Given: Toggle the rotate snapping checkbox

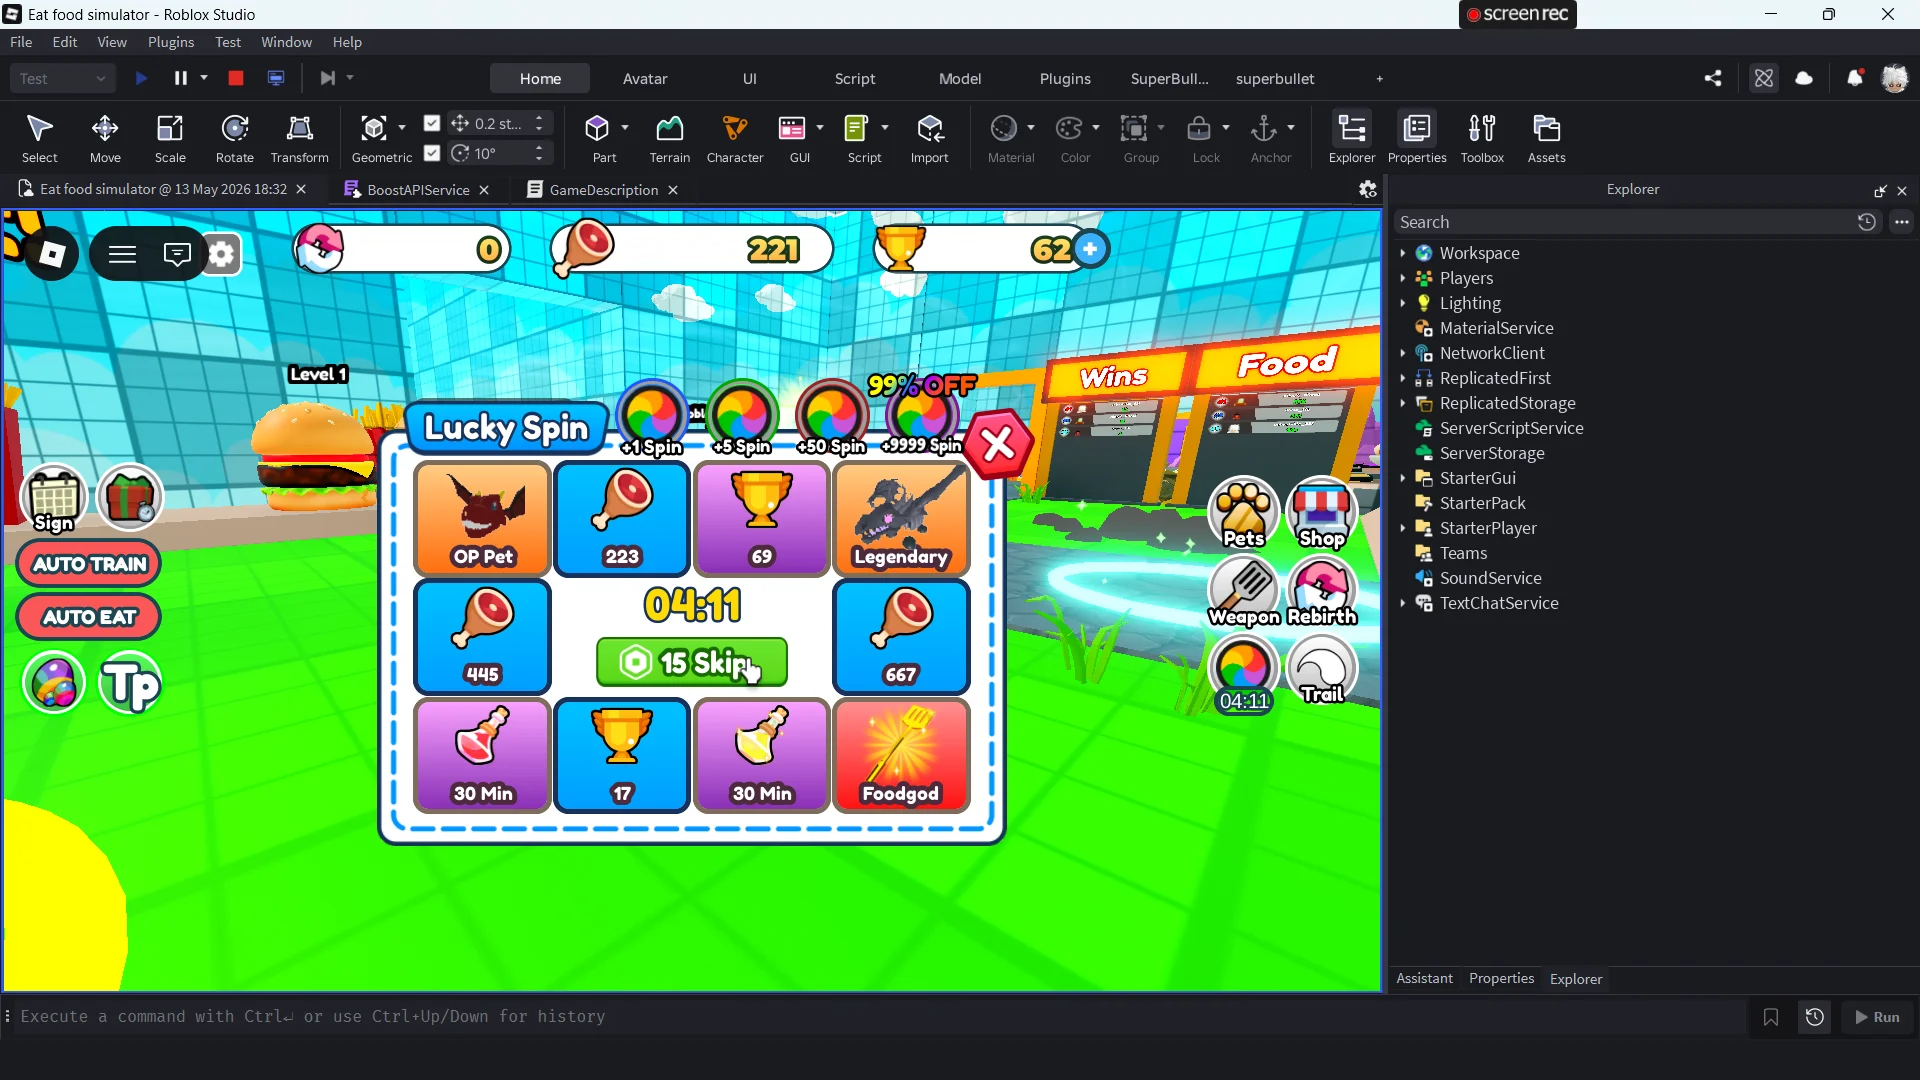Looking at the screenshot, I should 432,153.
